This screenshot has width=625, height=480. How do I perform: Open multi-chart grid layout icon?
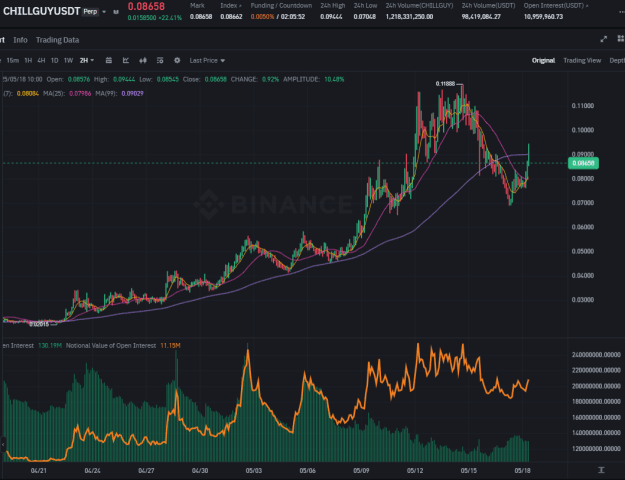tap(621, 39)
